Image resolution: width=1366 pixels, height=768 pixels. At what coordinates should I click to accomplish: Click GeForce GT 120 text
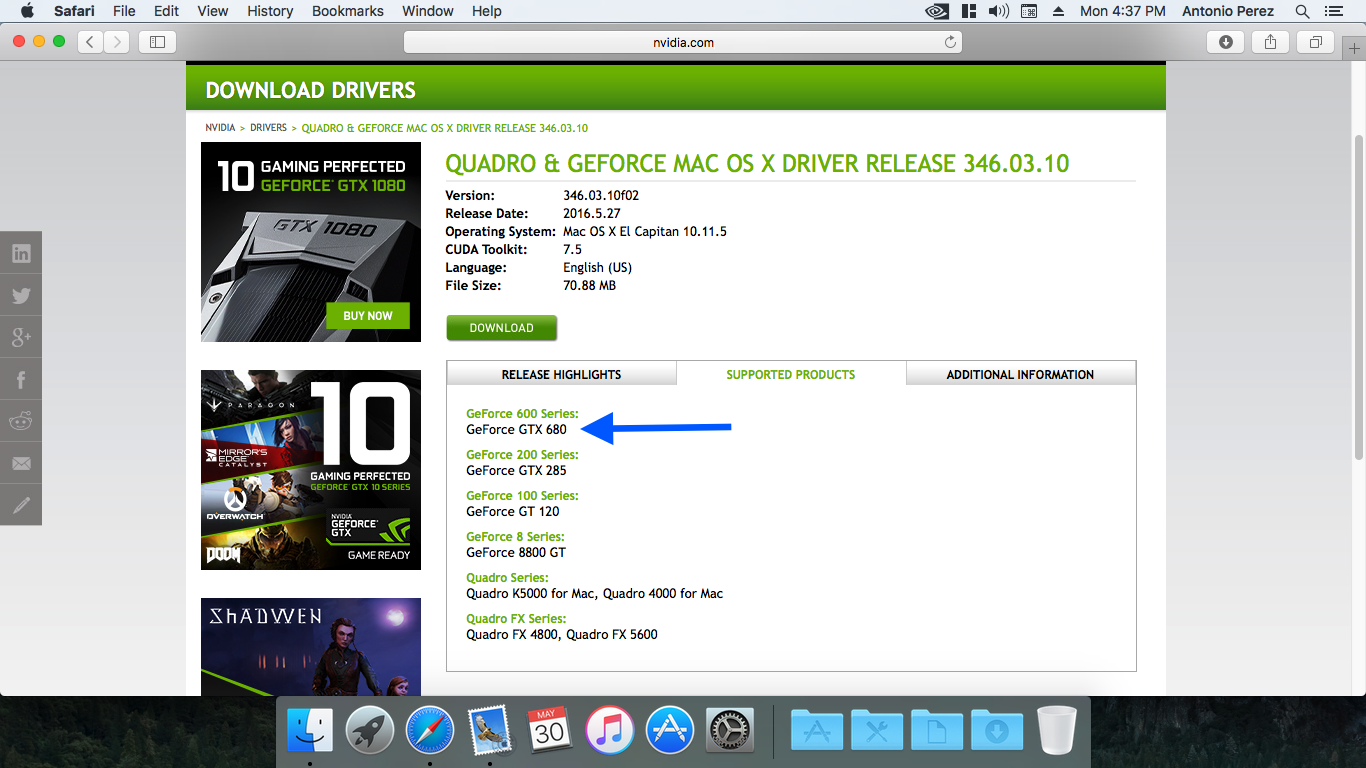513,512
